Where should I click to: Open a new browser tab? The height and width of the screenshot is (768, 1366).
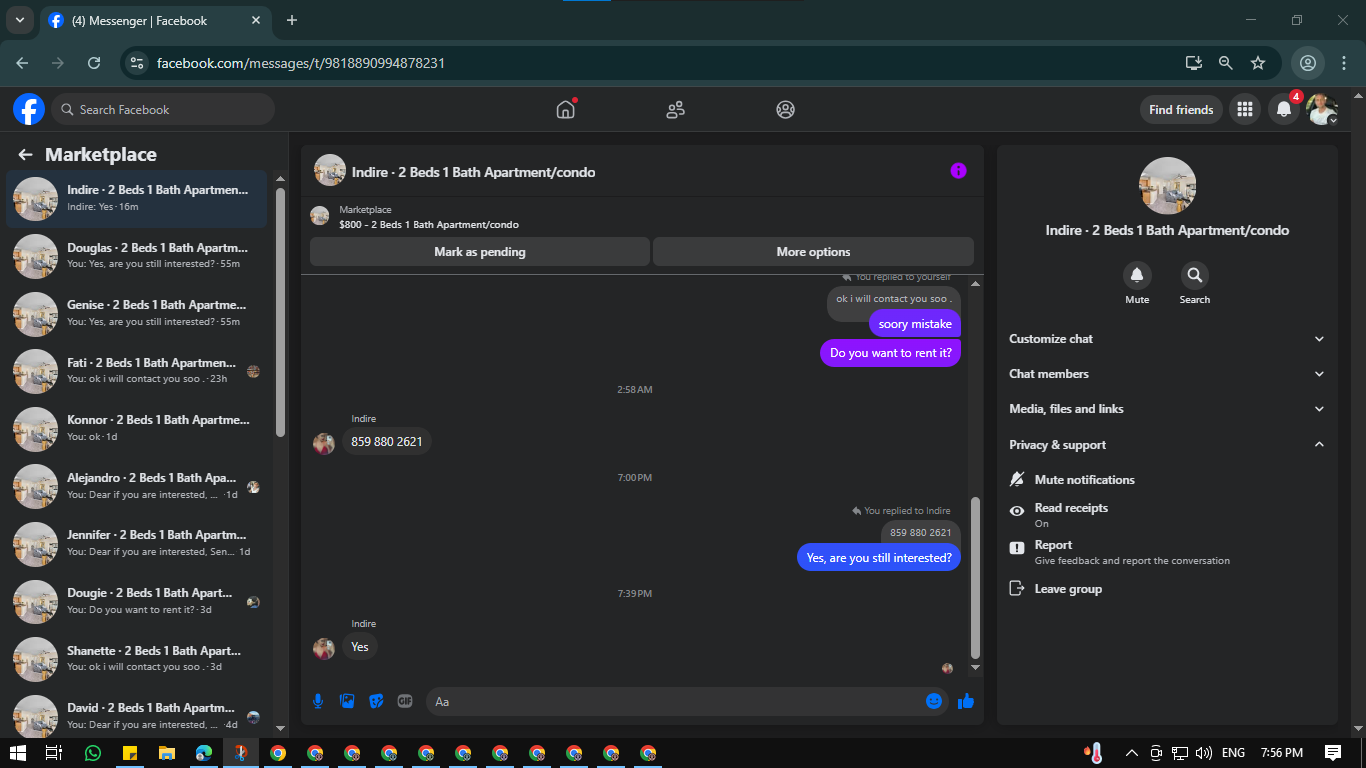pyautogui.click(x=292, y=20)
